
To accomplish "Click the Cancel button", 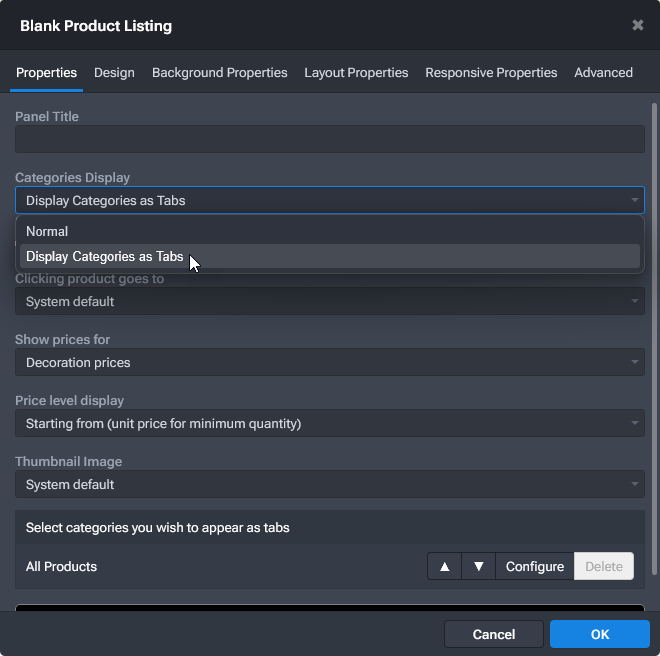I will [494, 634].
